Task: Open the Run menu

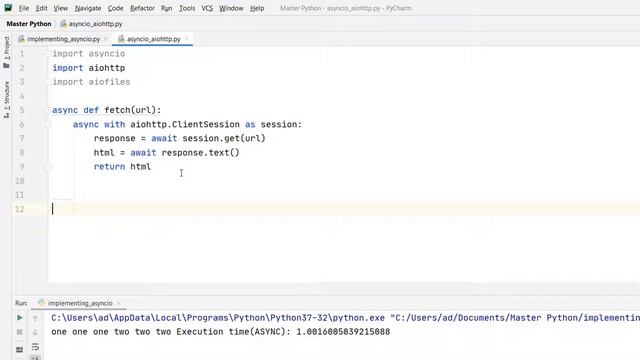Action: (x=167, y=8)
